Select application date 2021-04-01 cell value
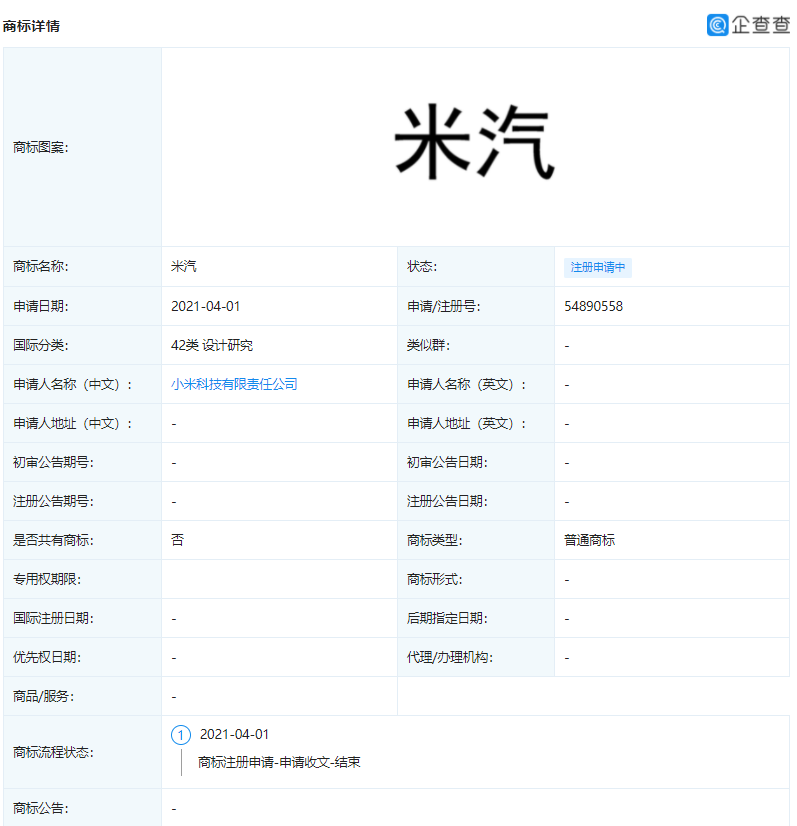The height and width of the screenshot is (826, 797). coord(205,306)
